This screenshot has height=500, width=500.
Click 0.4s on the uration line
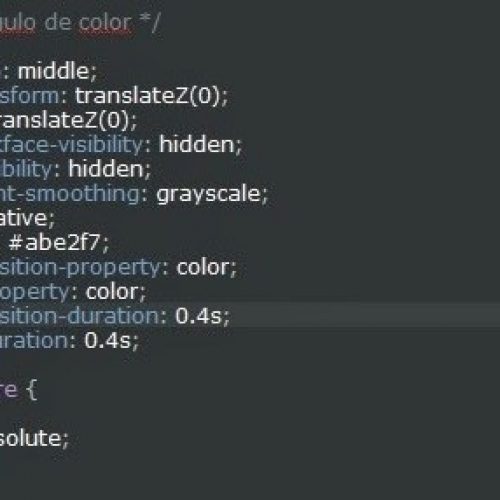[x=108, y=340]
